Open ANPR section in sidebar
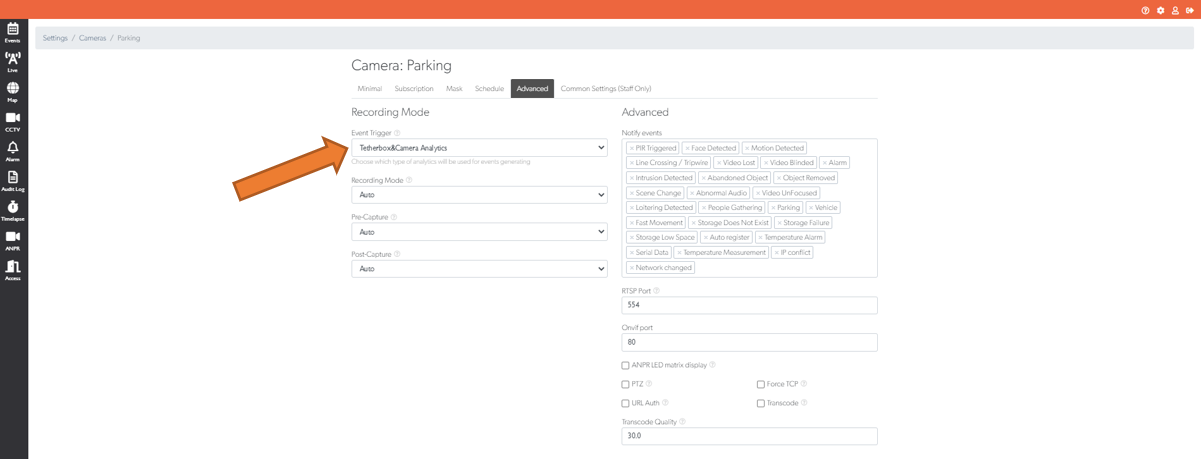This screenshot has width=1201, height=459. (x=13, y=240)
